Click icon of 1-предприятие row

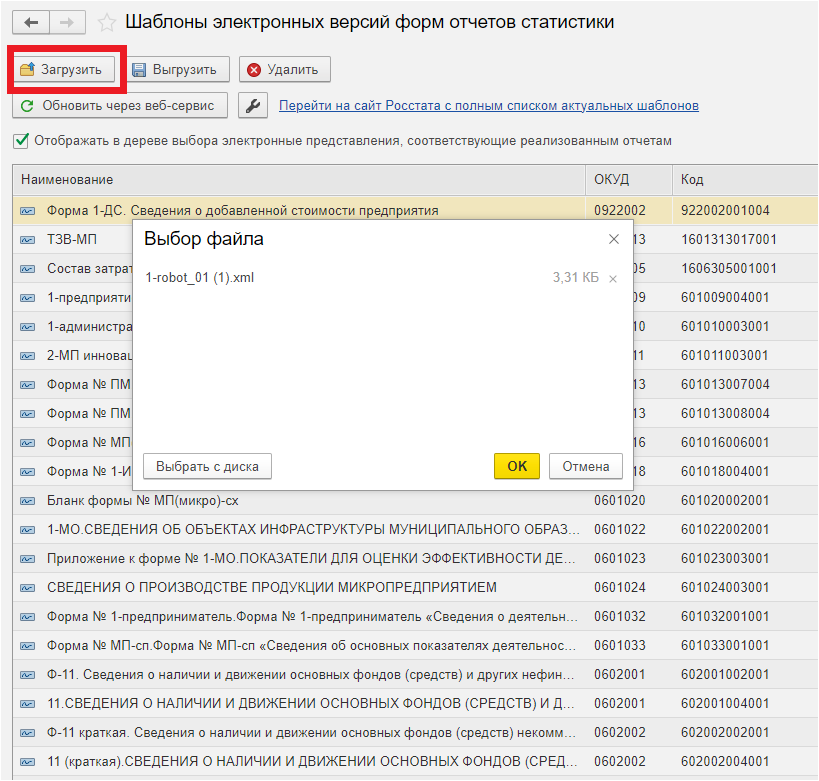coord(28,298)
